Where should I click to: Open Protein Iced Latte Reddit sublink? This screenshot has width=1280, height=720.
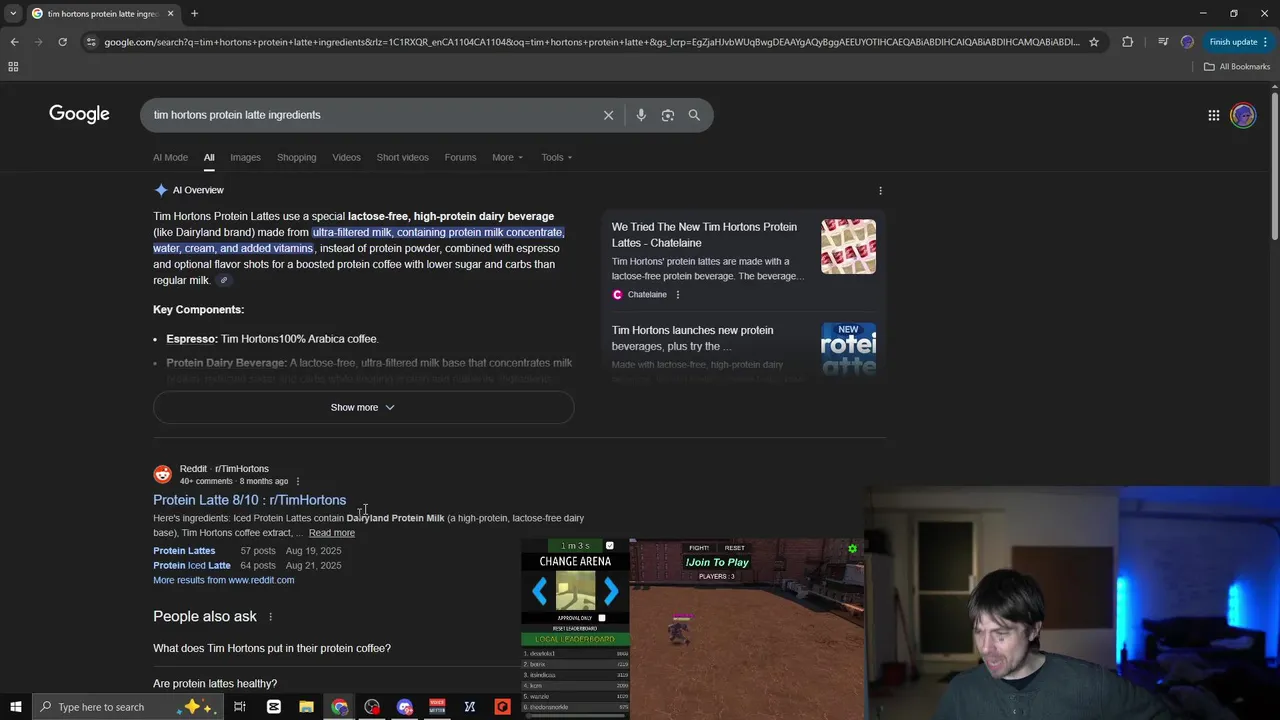pos(192,565)
